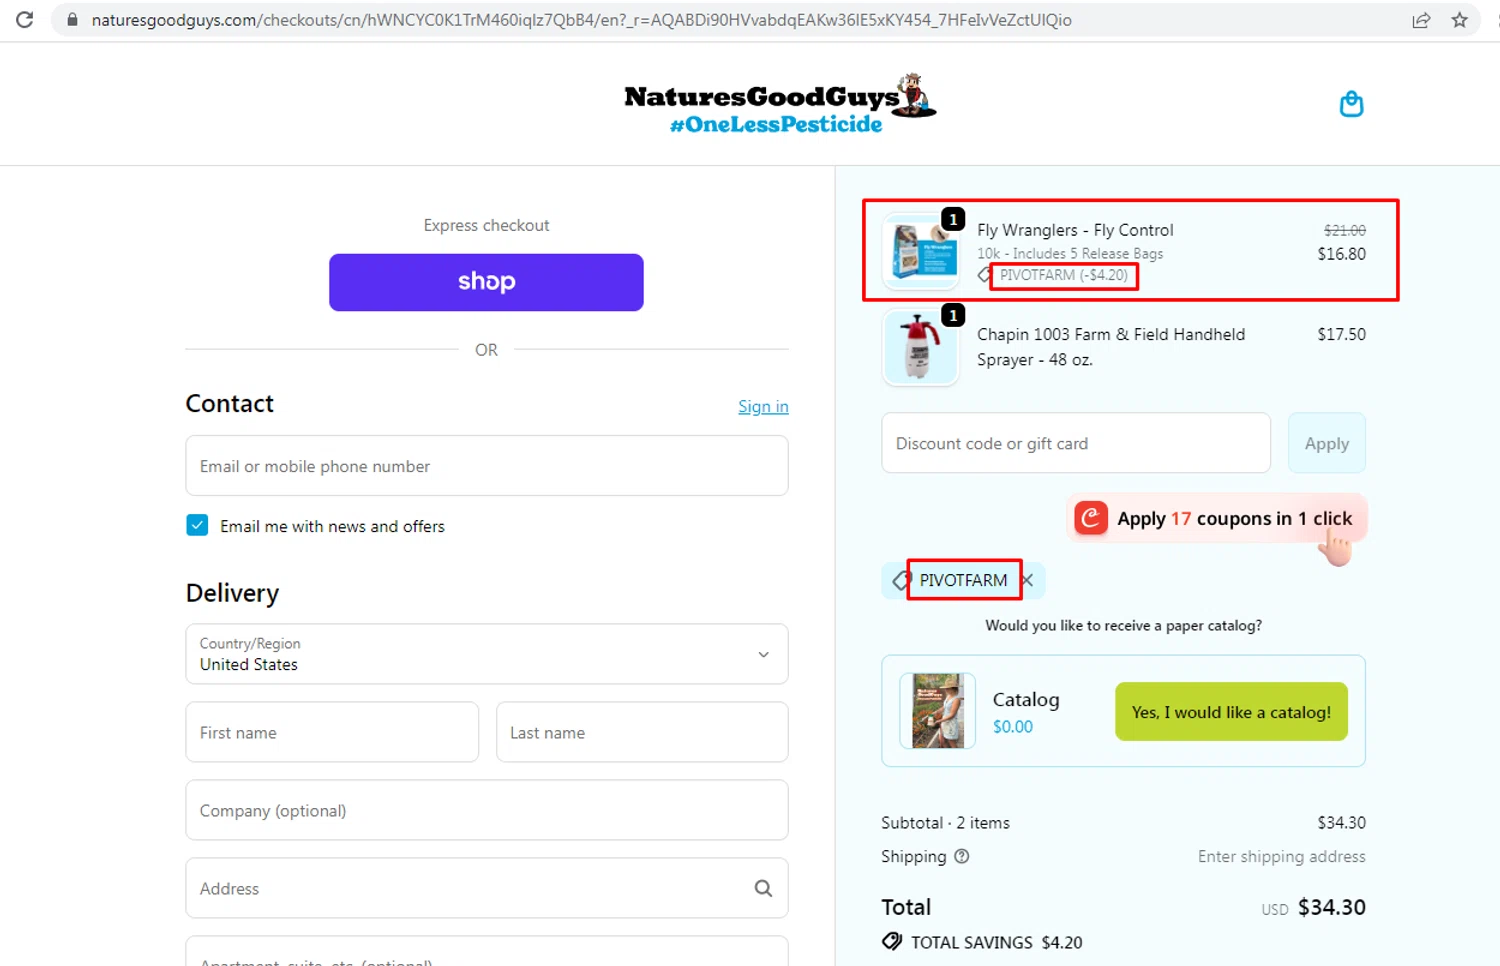Viewport: 1500px width, 966px height.
Task: Click the Express checkout heading
Action: pos(486,225)
